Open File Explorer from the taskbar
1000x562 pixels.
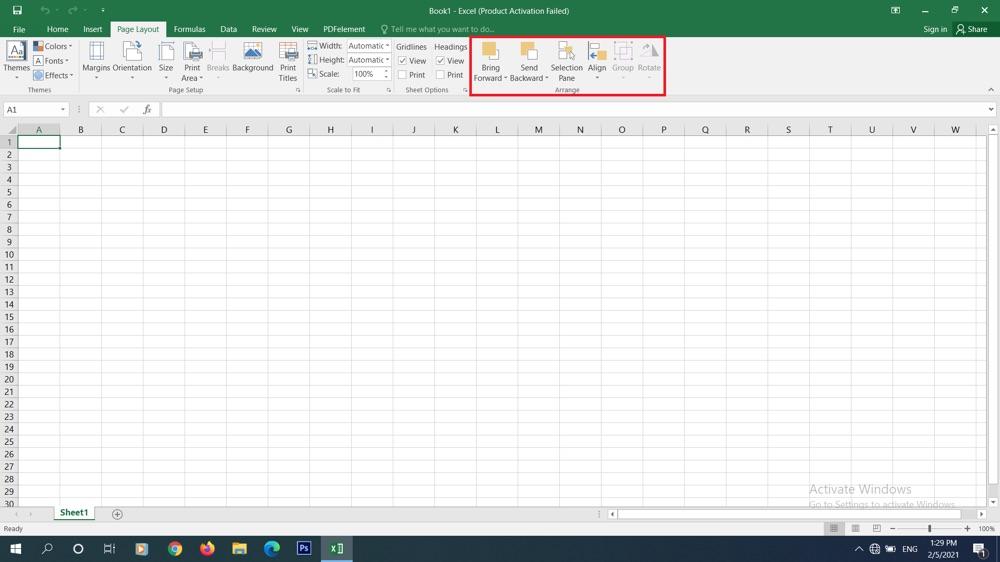click(x=240, y=549)
